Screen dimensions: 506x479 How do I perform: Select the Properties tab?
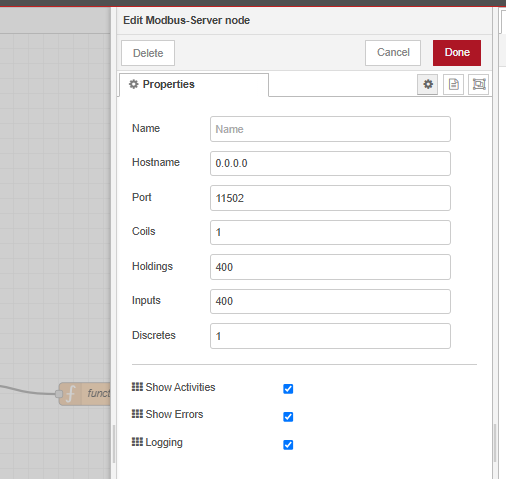194,85
